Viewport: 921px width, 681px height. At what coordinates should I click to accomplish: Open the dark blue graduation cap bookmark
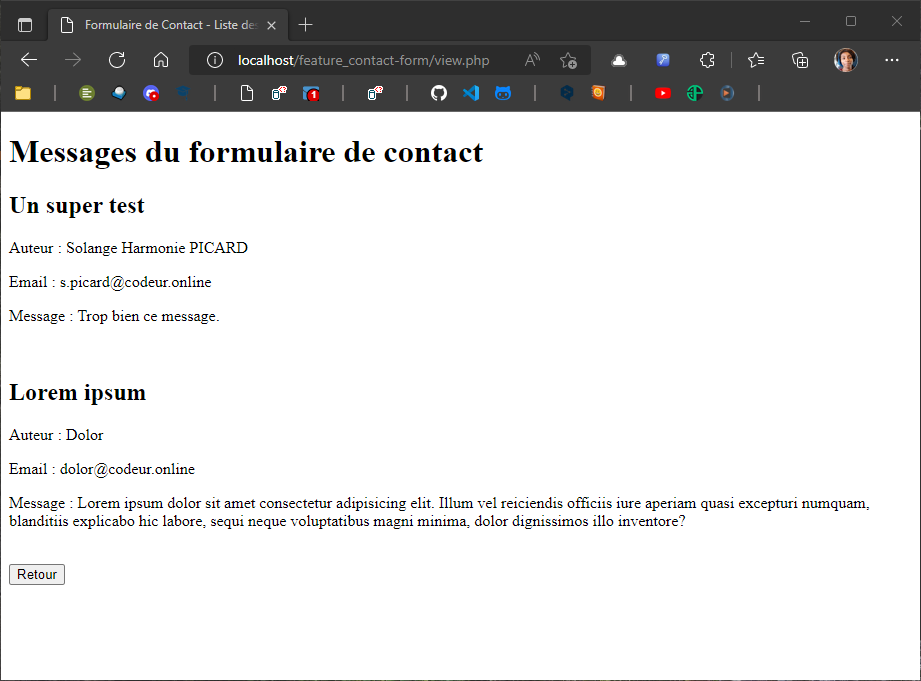click(x=183, y=93)
